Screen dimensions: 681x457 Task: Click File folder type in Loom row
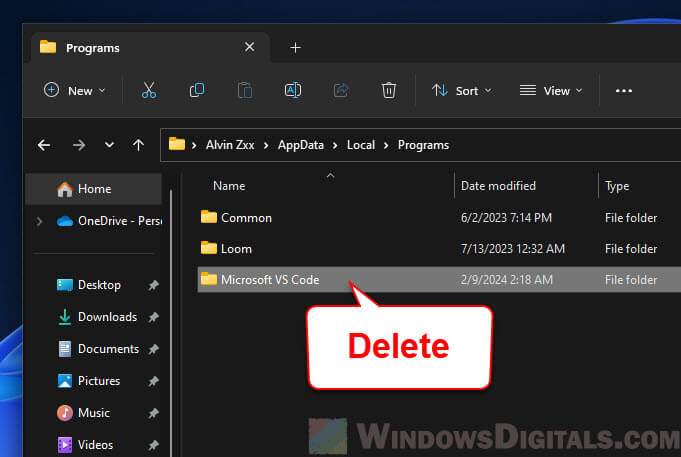(x=631, y=249)
